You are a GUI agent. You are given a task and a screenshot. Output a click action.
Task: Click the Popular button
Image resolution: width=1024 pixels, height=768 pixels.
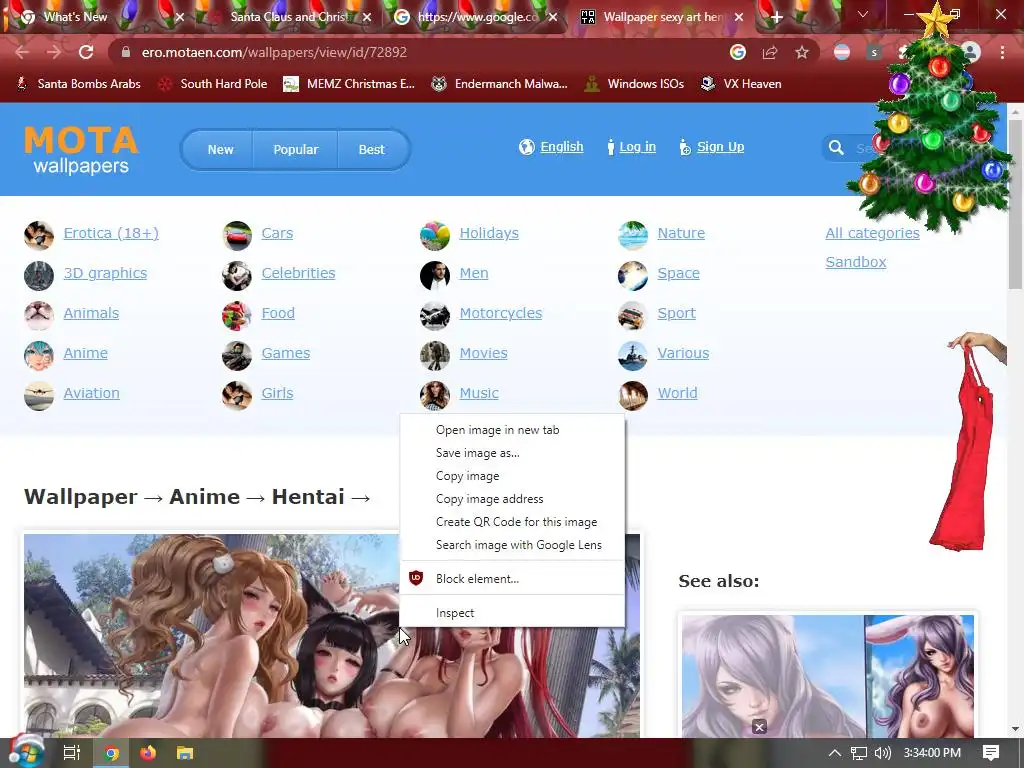[295, 150]
